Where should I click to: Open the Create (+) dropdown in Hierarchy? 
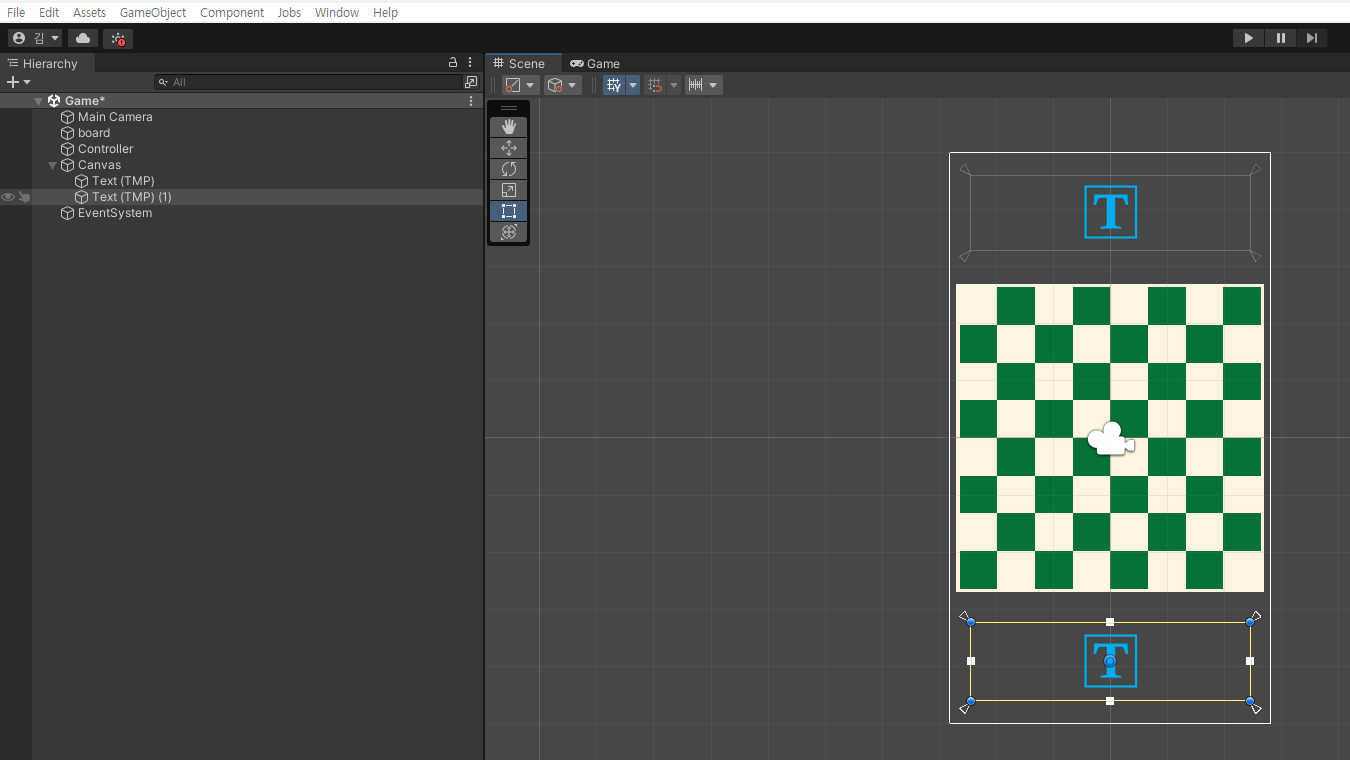pos(18,82)
